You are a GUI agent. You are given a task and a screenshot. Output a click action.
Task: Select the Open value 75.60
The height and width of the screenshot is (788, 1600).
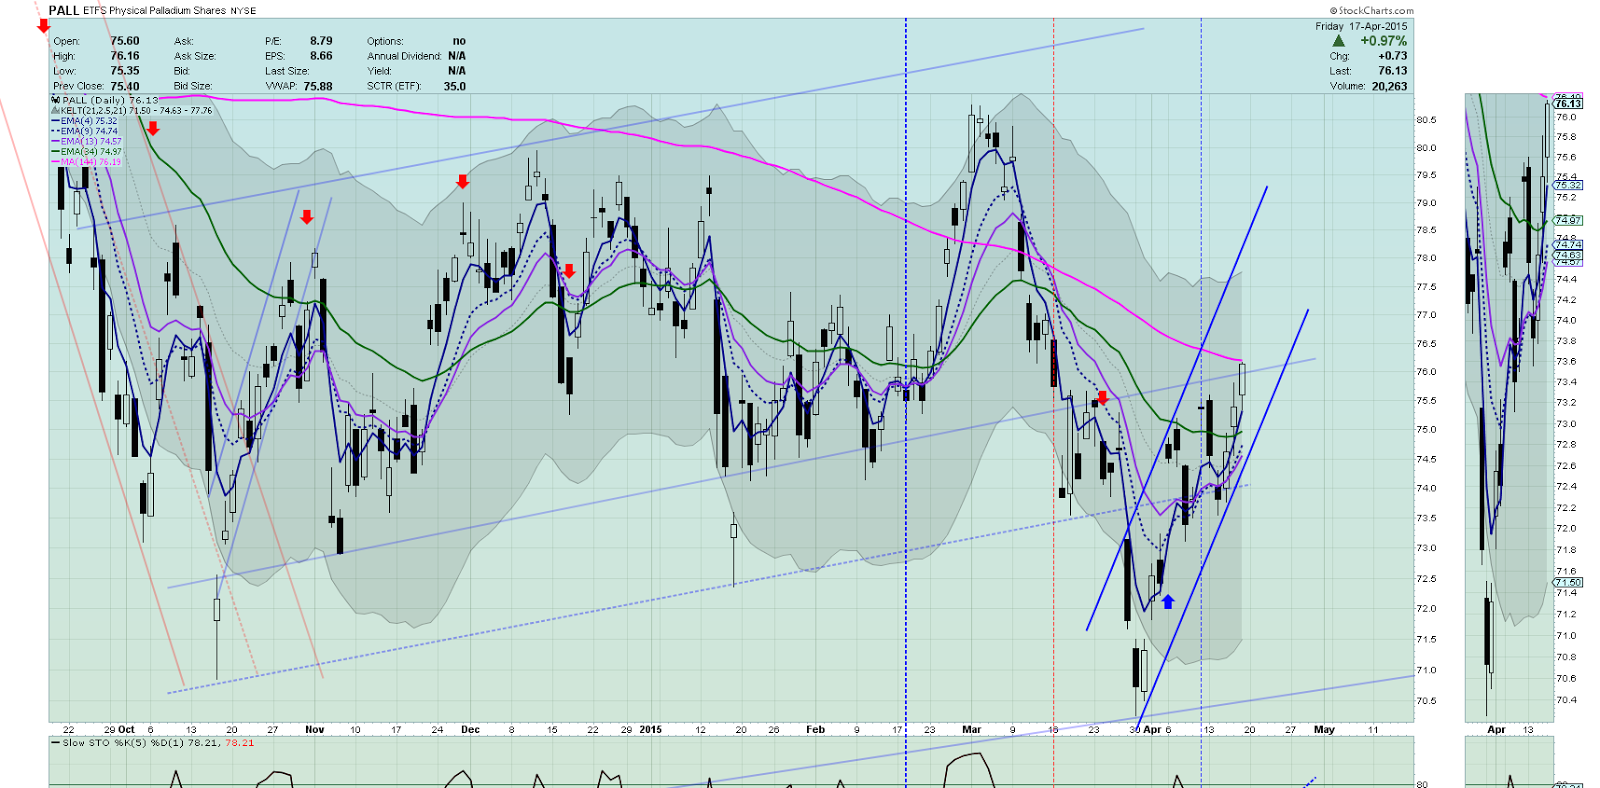click(x=125, y=41)
